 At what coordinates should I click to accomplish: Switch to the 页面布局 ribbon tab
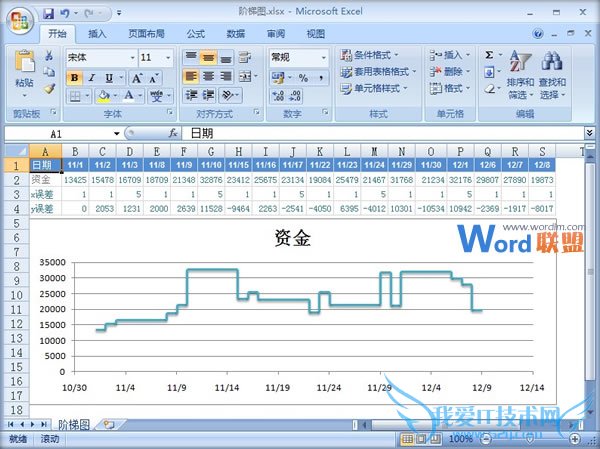tap(146, 34)
